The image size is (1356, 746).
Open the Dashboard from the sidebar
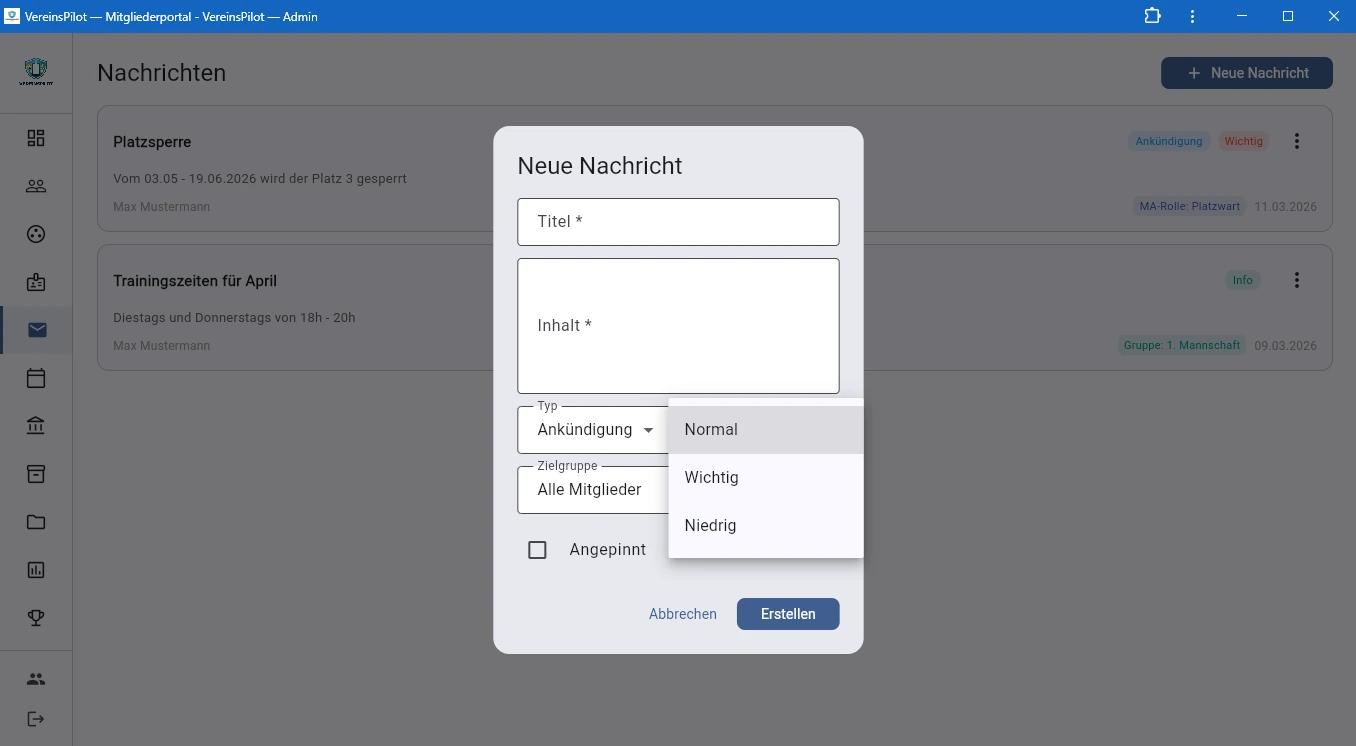tap(36, 137)
